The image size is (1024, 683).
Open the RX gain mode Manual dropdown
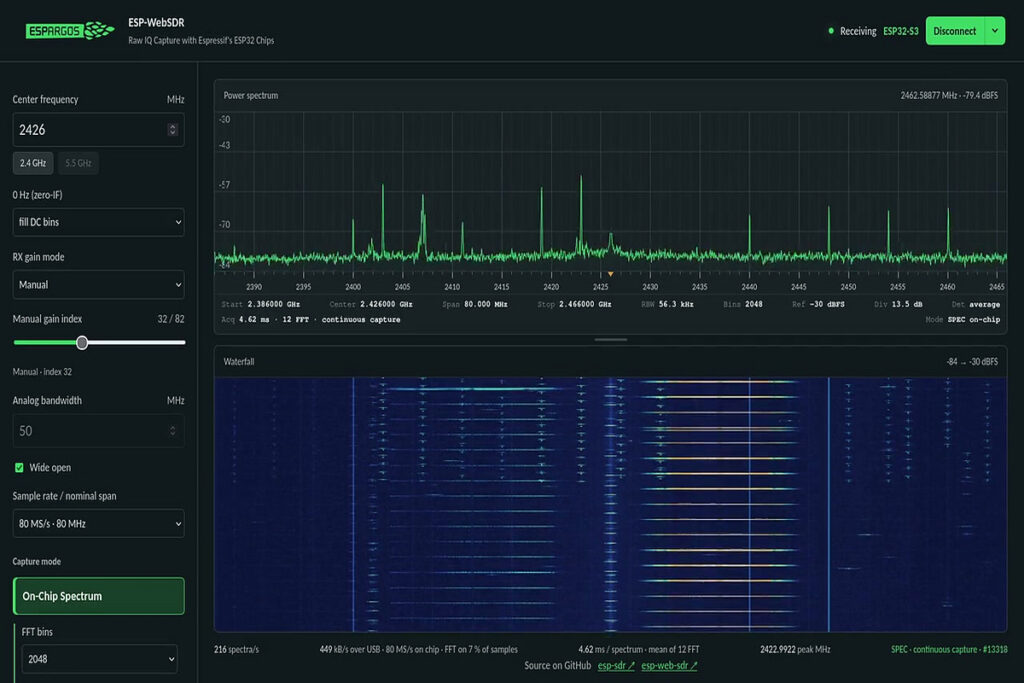98,285
